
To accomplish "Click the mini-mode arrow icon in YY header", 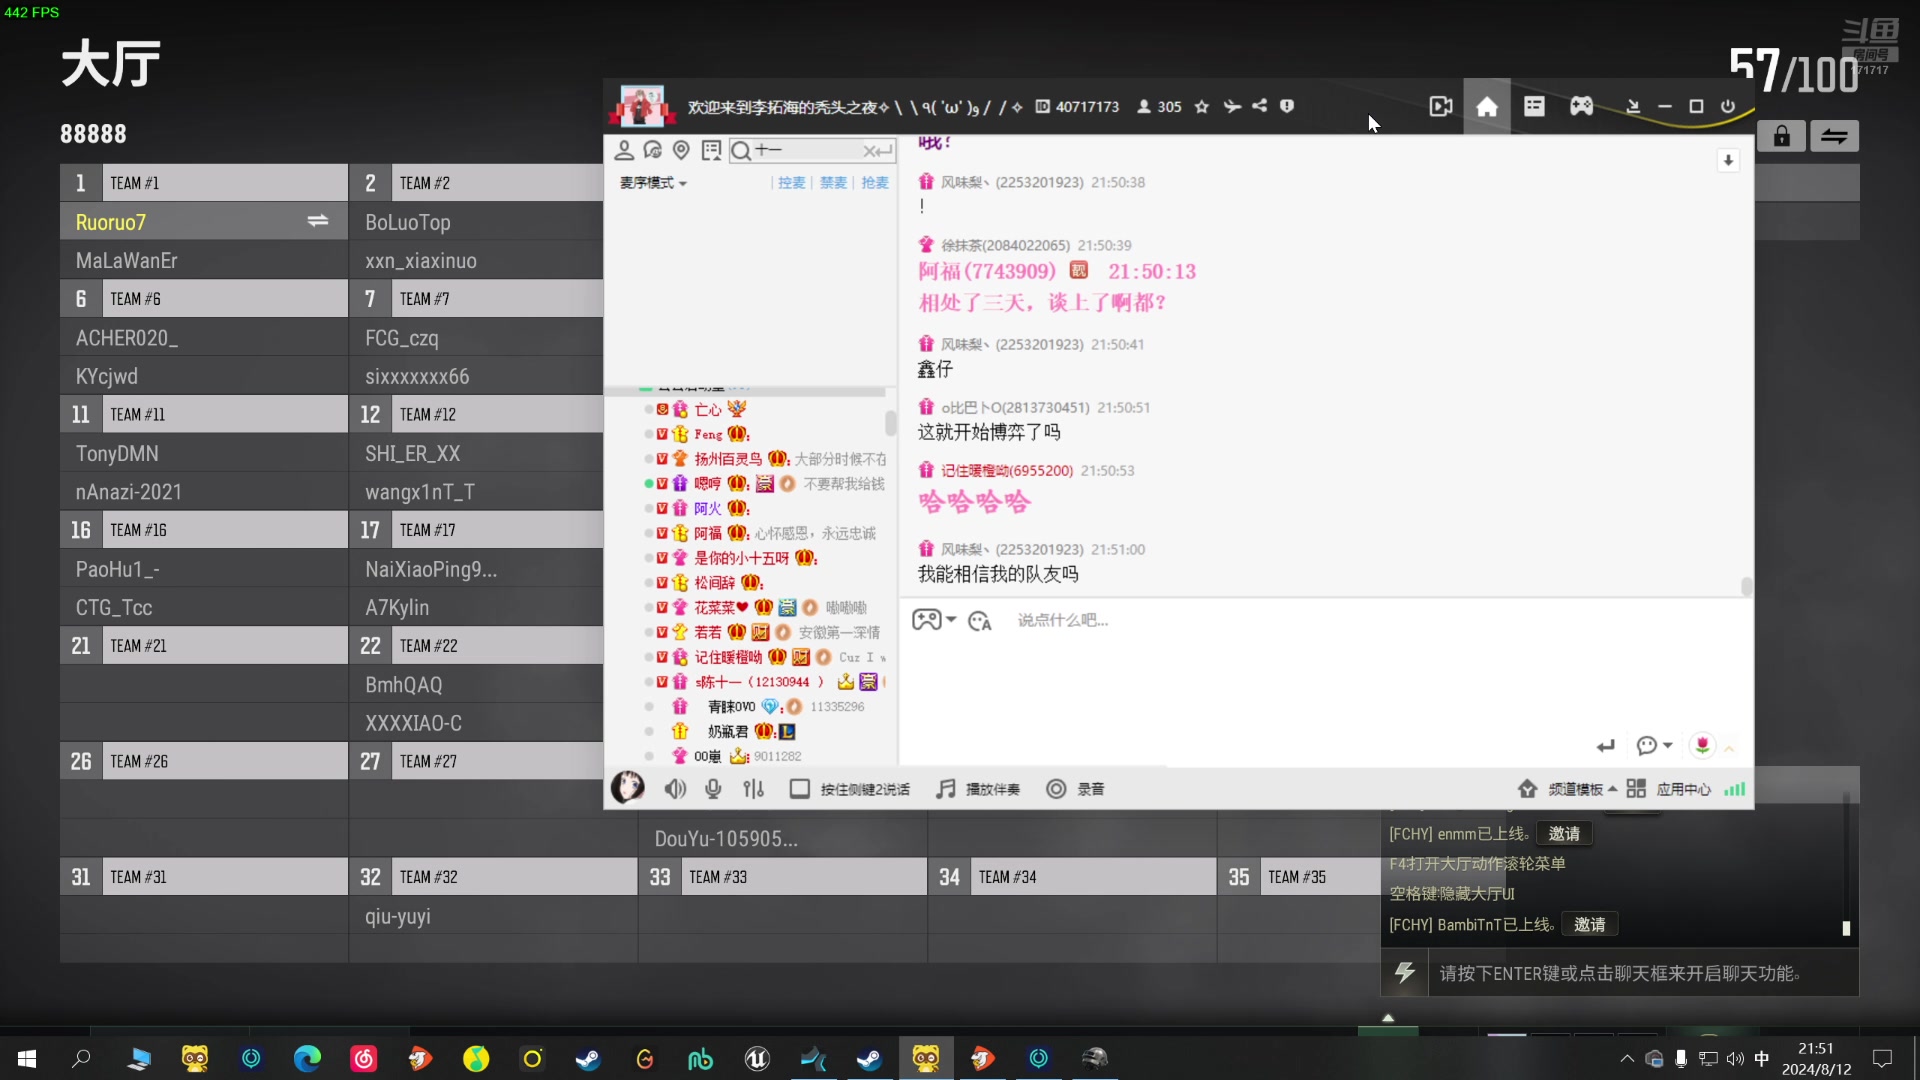I will coord(1633,107).
